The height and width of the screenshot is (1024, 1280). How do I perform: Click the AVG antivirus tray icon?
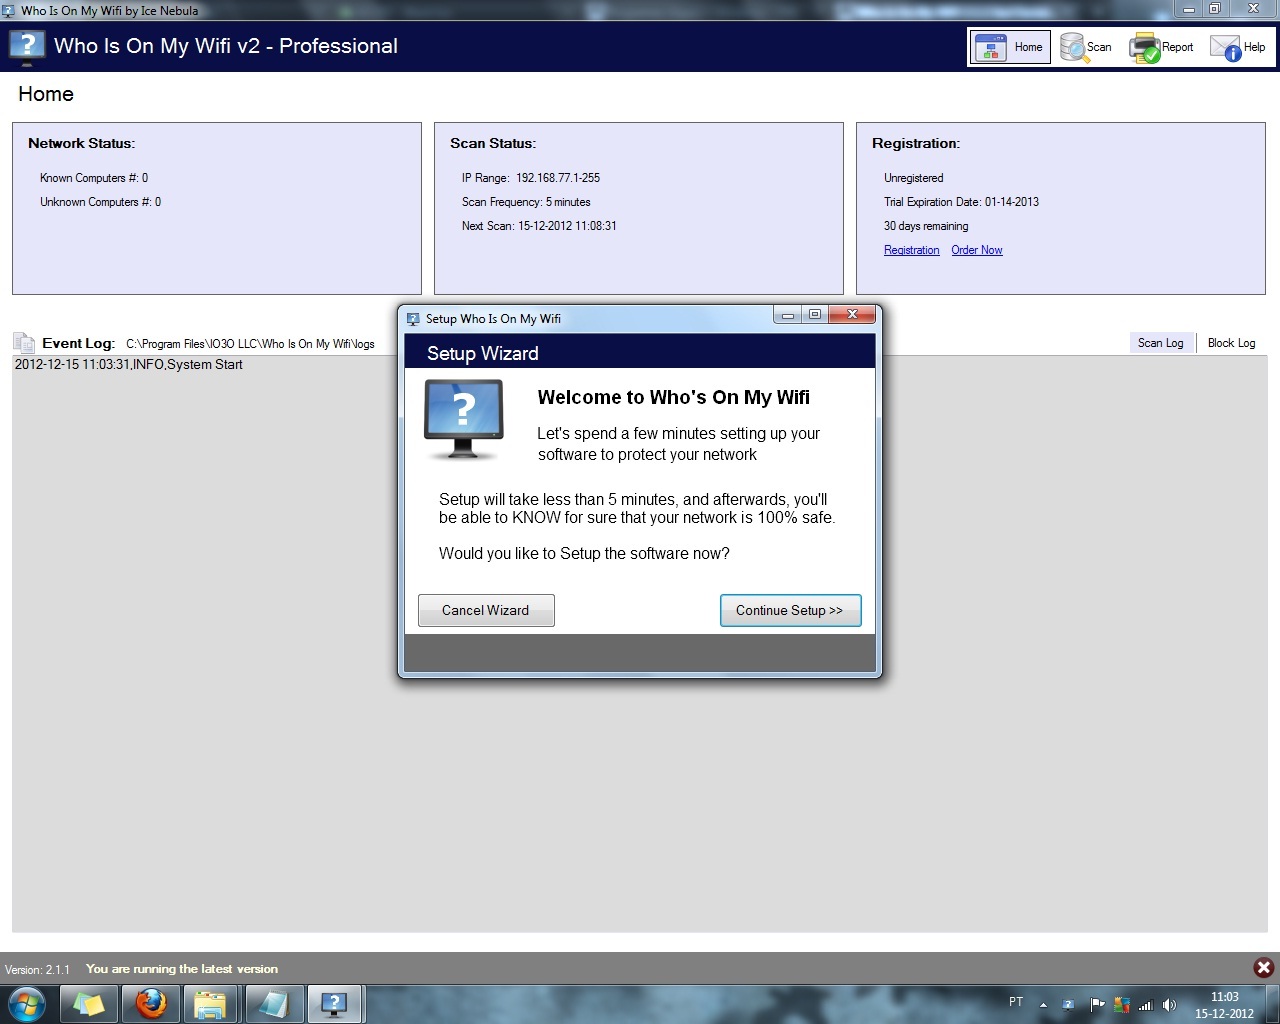tap(1121, 1005)
